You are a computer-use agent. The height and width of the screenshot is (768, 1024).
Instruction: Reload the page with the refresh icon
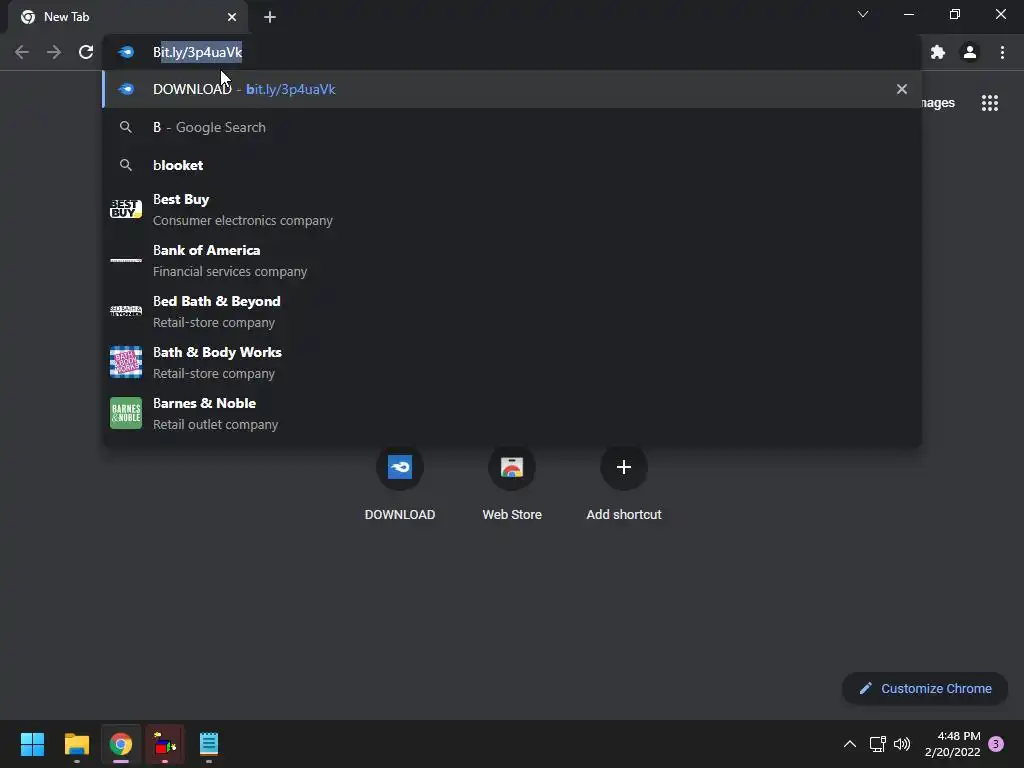point(86,52)
